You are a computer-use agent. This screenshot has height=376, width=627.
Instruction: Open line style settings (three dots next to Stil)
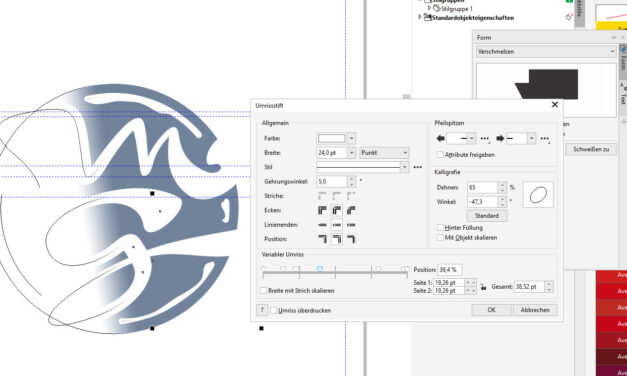coord(417,167)
